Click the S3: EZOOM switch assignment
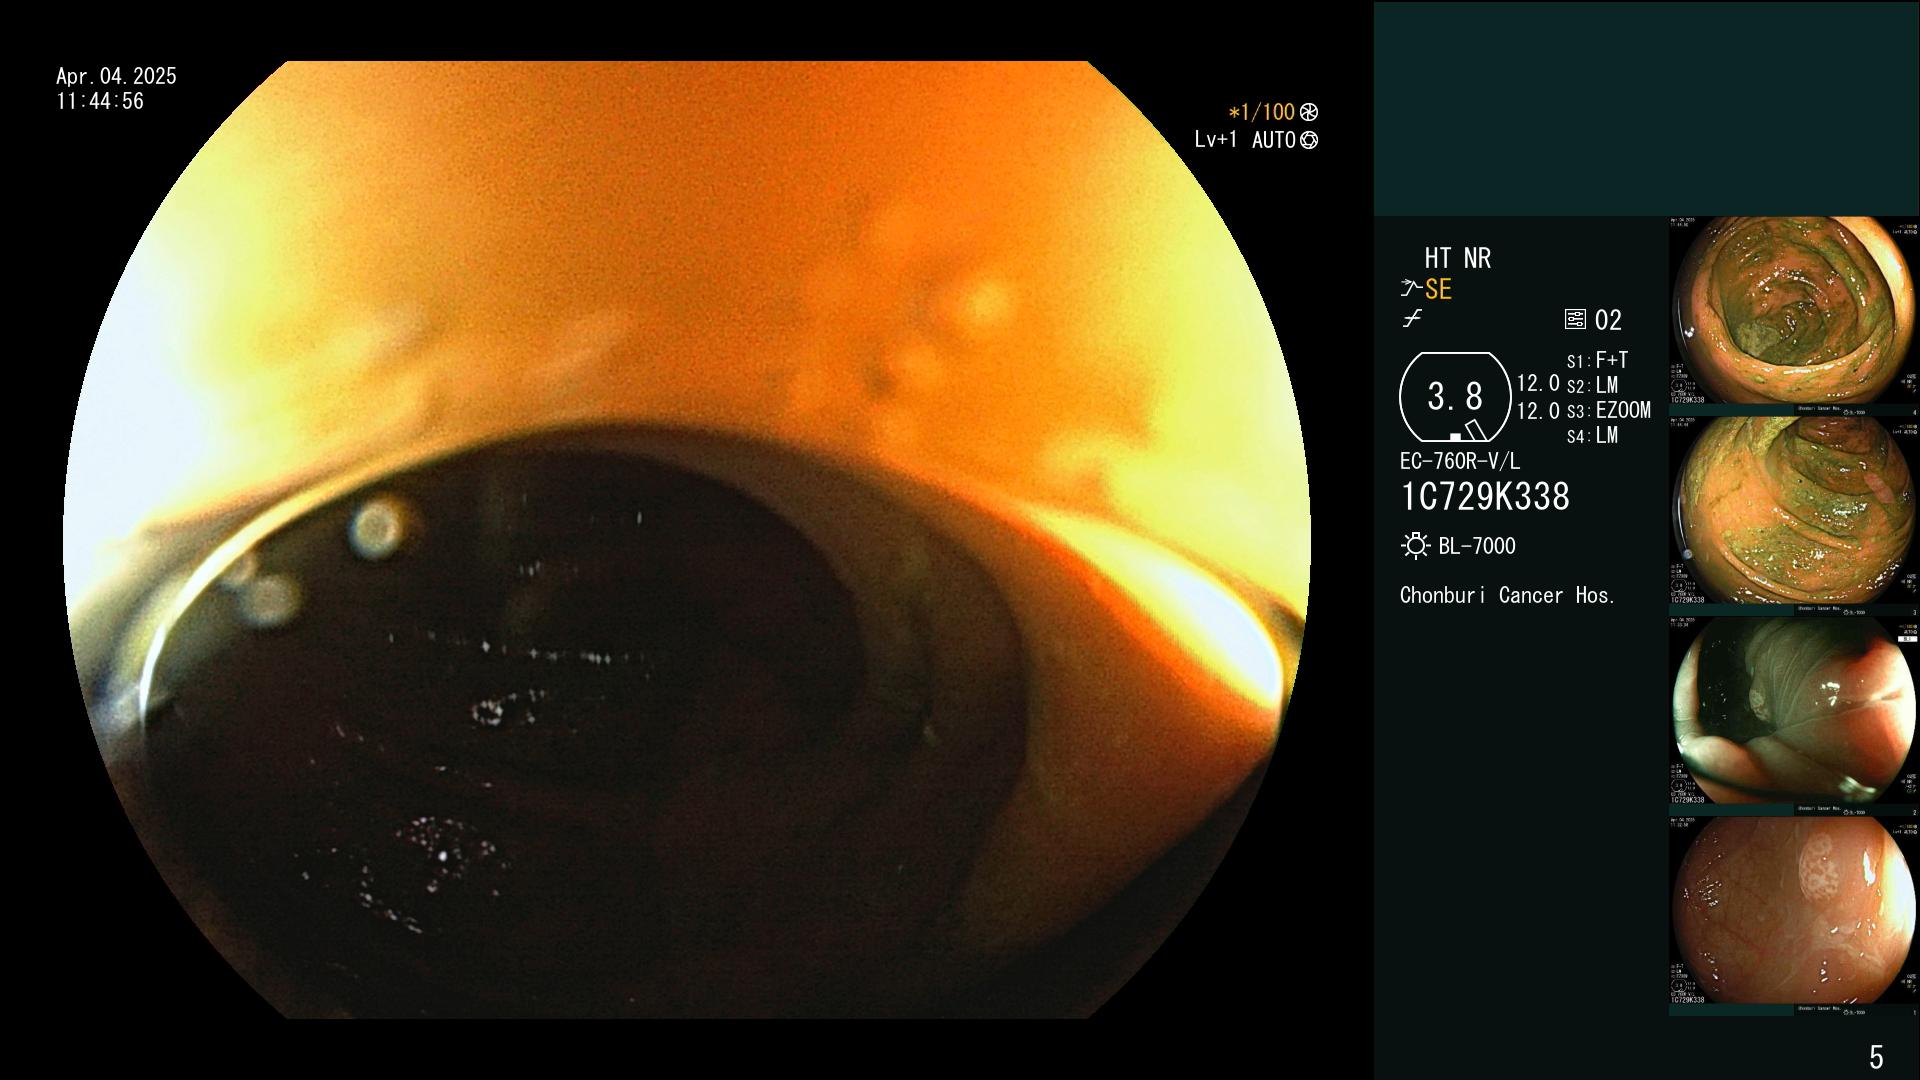This screenshot has height=1080, width=1920. [x=1608, y=411]
